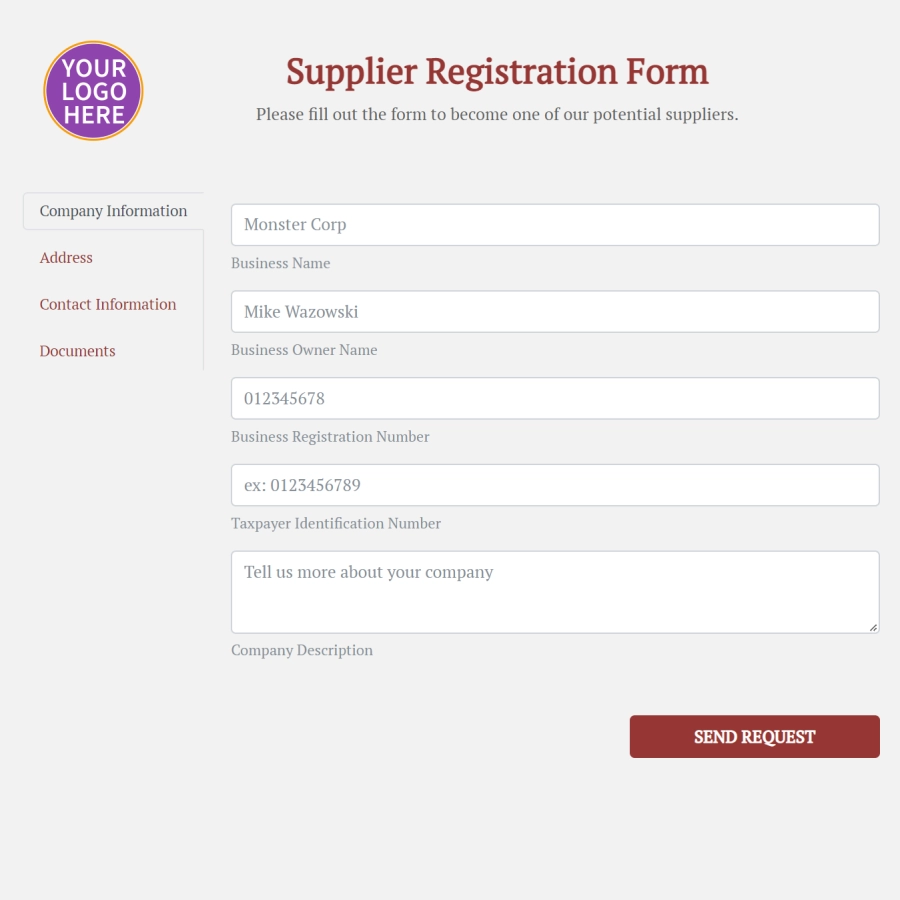
Task: Click the Taxpayer Identification Number label
Action: [335, 523]
